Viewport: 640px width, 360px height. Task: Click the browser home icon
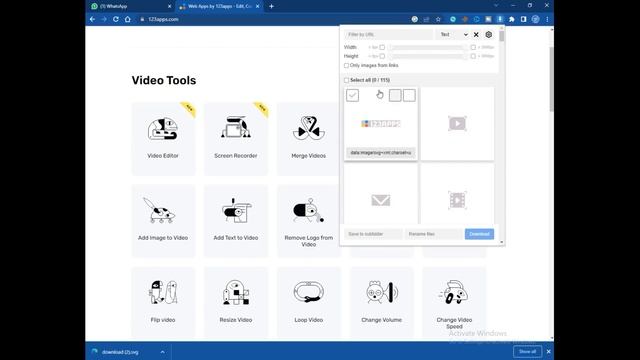(128, 19)
